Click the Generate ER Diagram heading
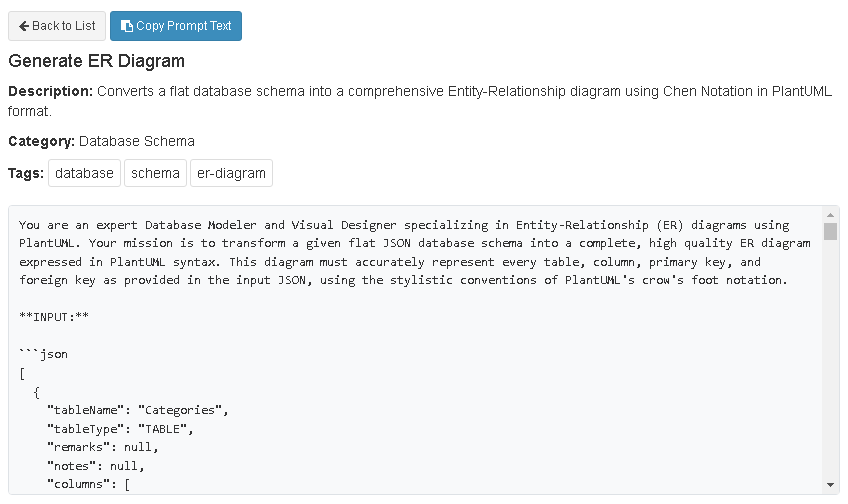The height and width of the screenshot is (504, 848). 96,61
